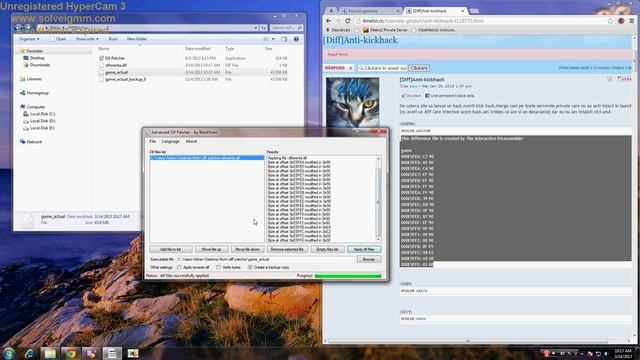Sort by Date modified column header

click(x=198, y=49)
